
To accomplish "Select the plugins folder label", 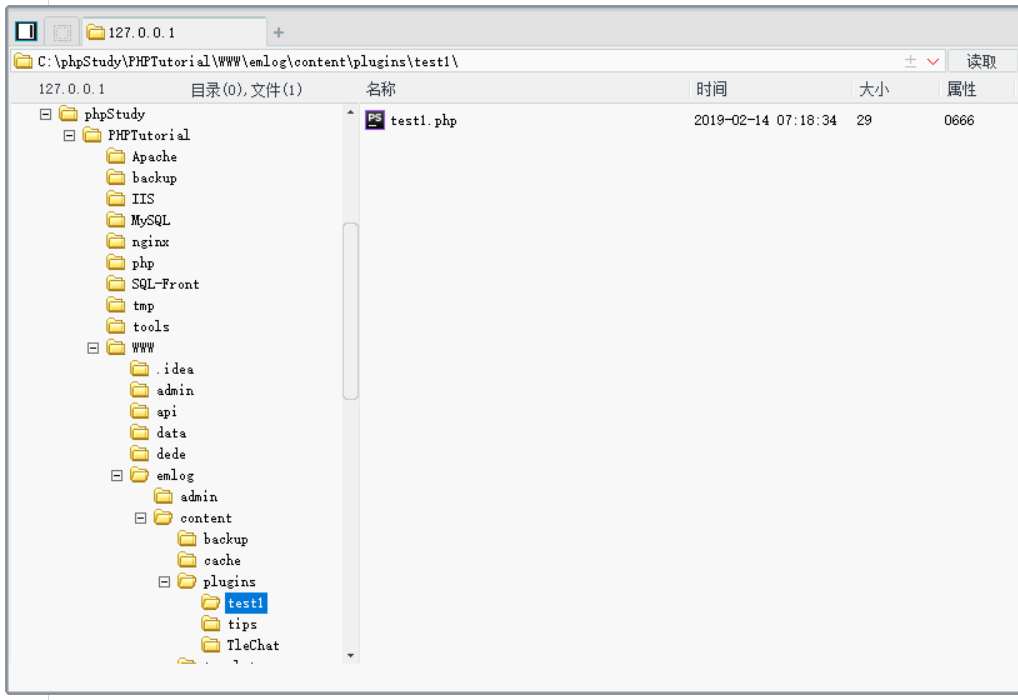I will click(229, 582).
